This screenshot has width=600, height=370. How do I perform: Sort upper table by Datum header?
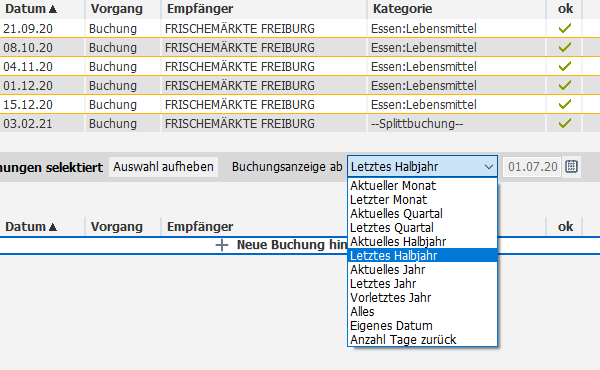(31, 9)
